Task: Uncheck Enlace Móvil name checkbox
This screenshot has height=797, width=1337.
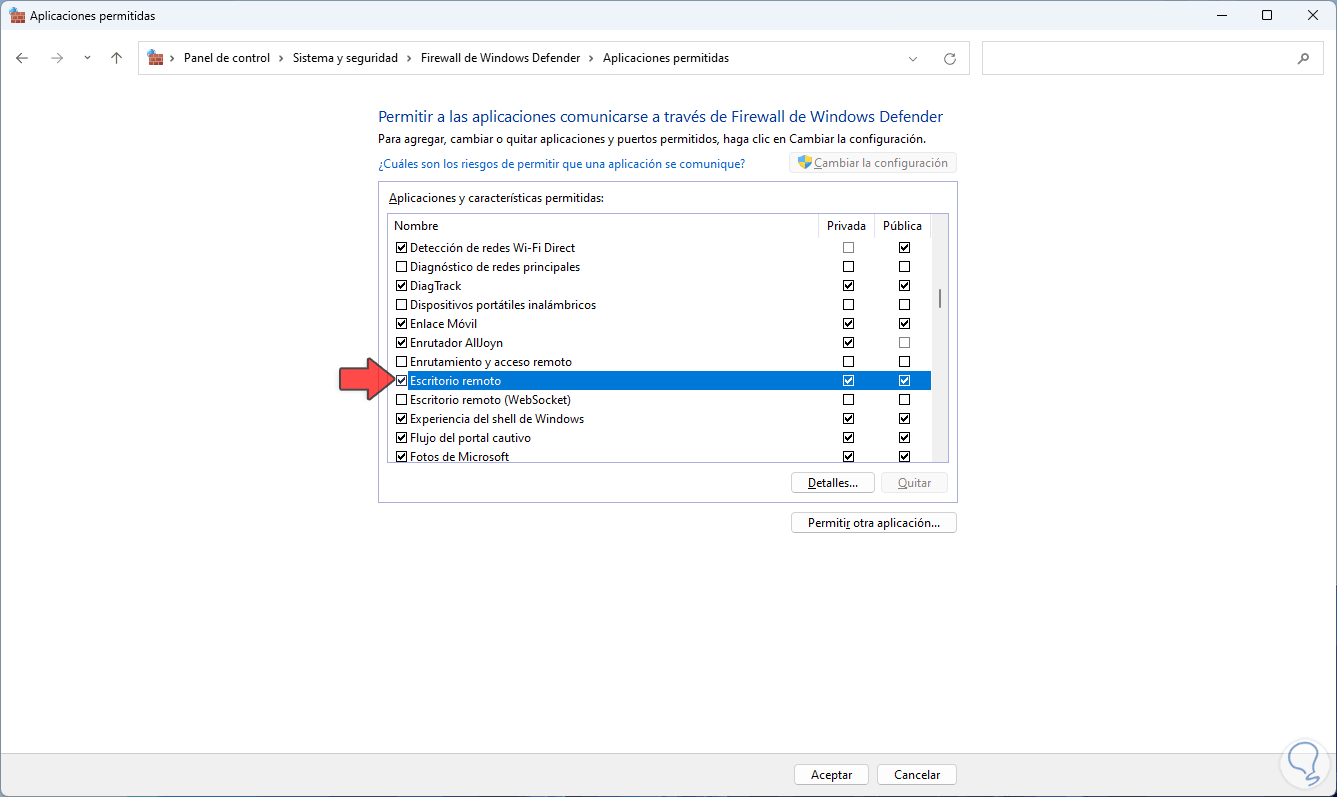Action: pyautogui.click(x=402, y=324)
